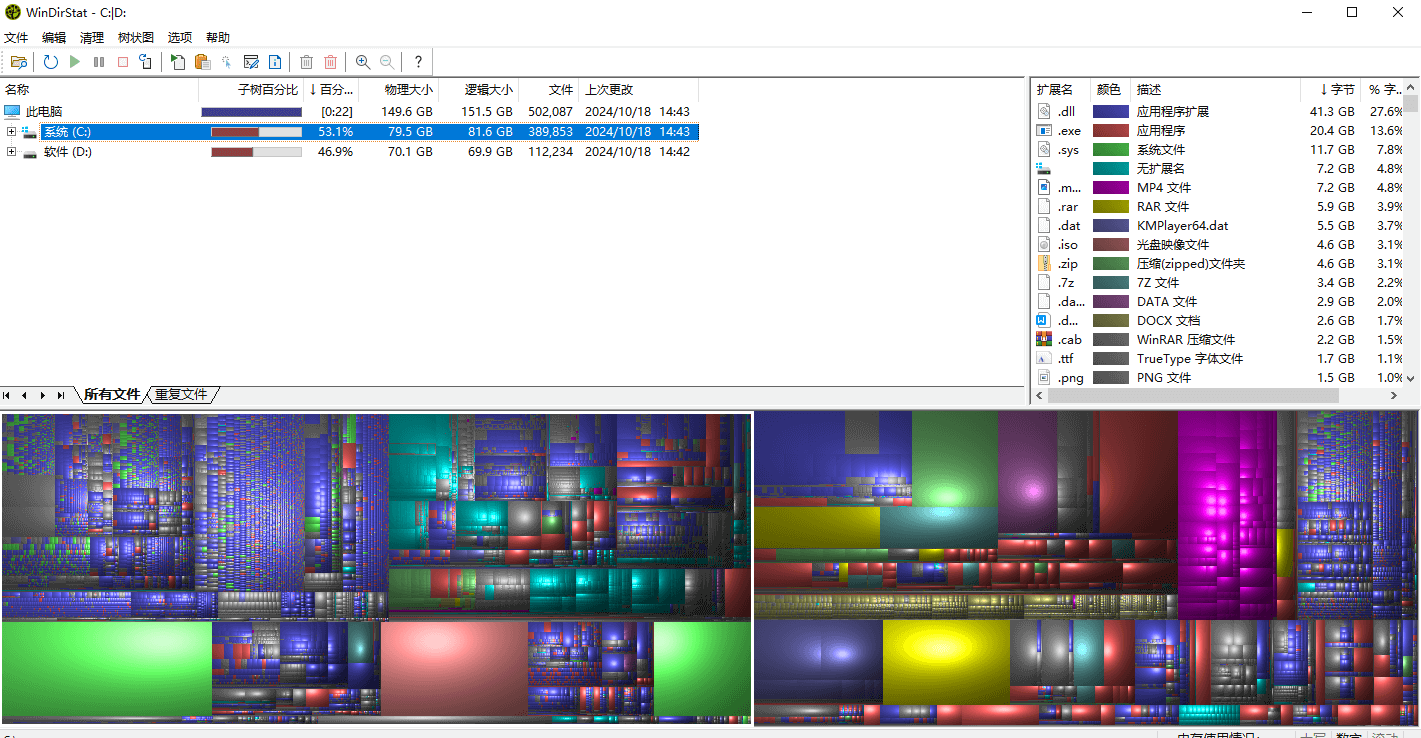Click the Help question mark button
The height and width of the screenshot is (738, 1421).
pos(418,61)
